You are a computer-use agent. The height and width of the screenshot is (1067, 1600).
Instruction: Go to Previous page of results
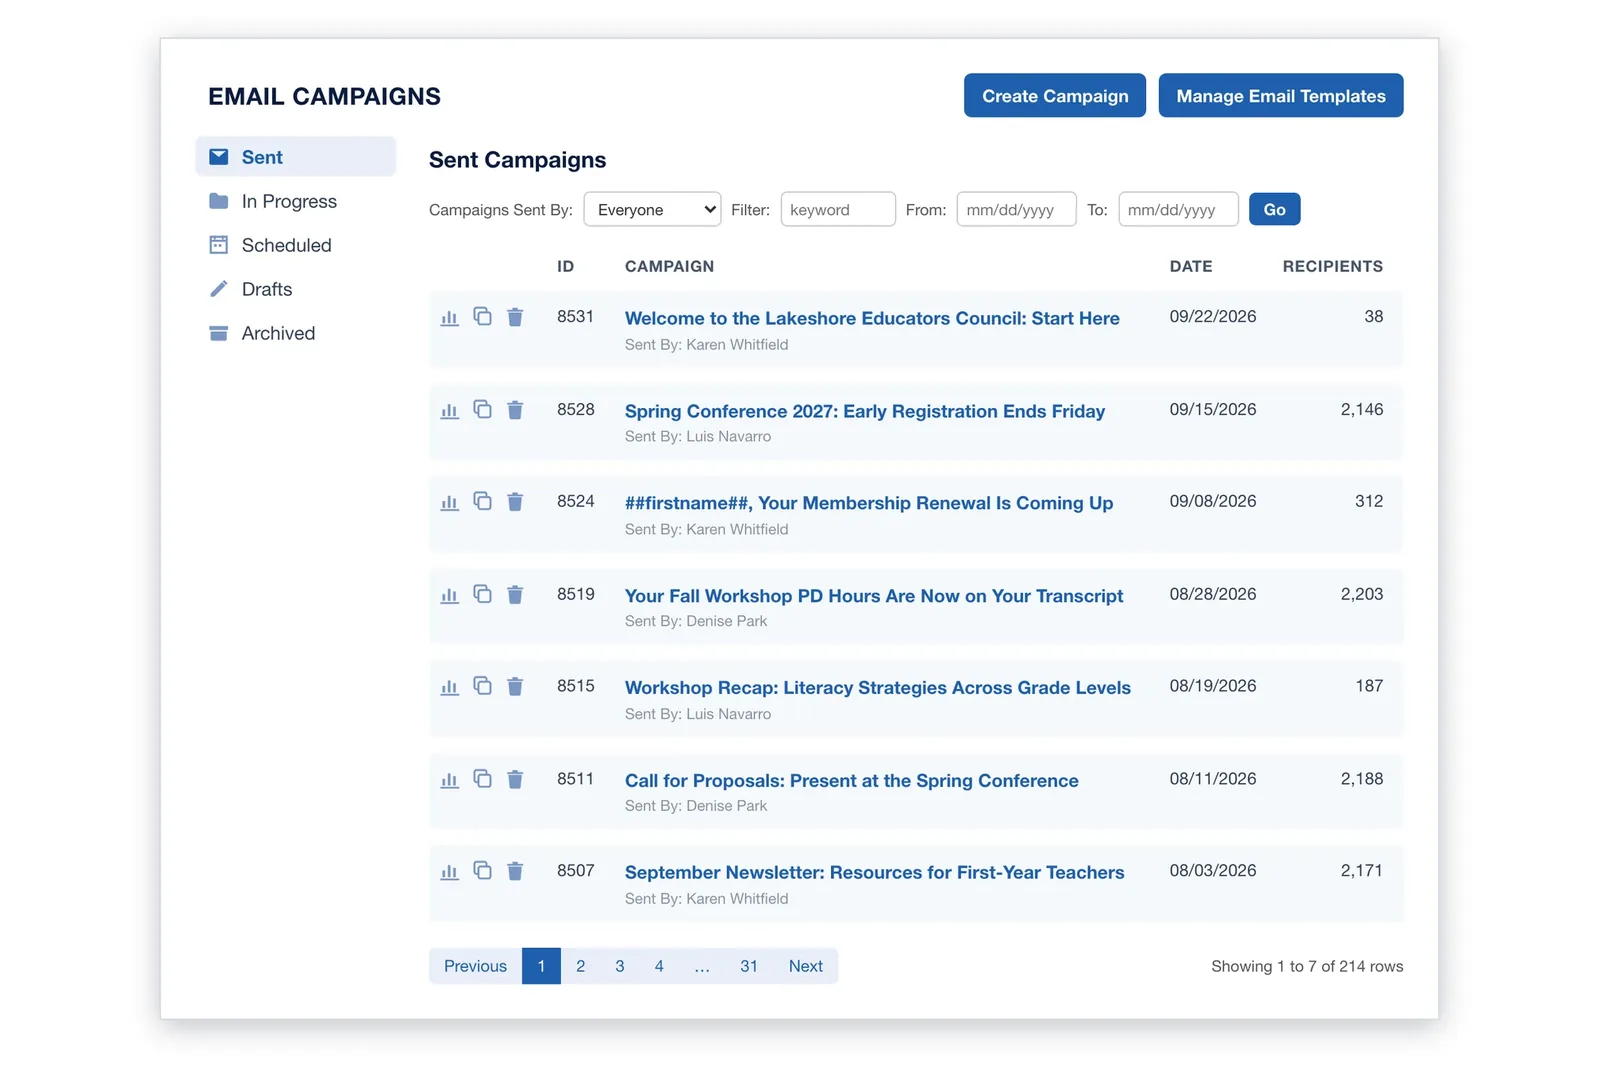[476, 966]
